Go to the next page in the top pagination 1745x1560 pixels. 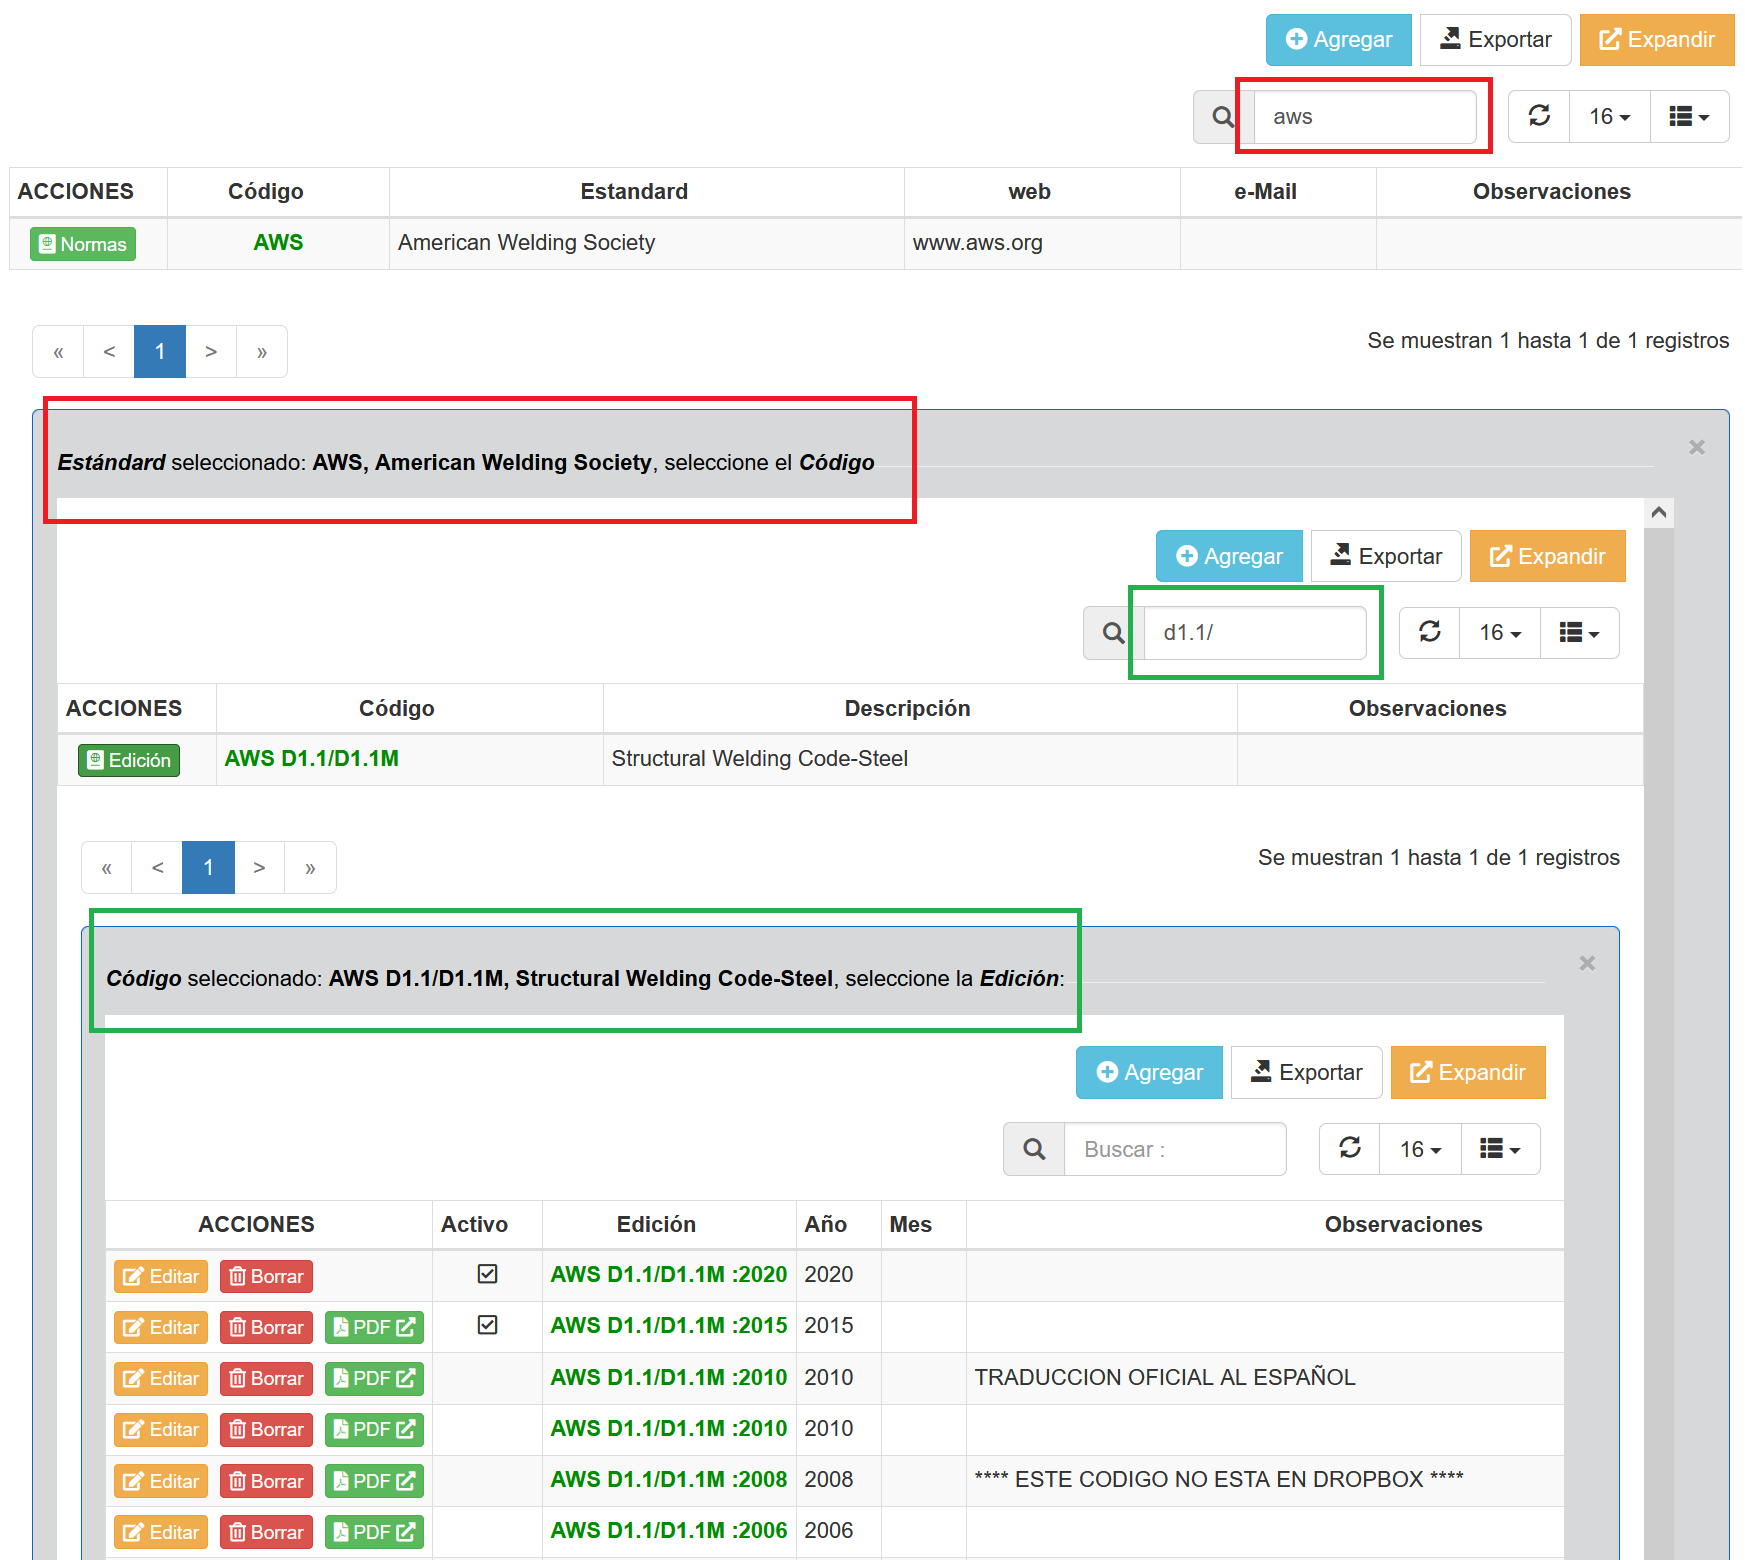coord(211,351)
